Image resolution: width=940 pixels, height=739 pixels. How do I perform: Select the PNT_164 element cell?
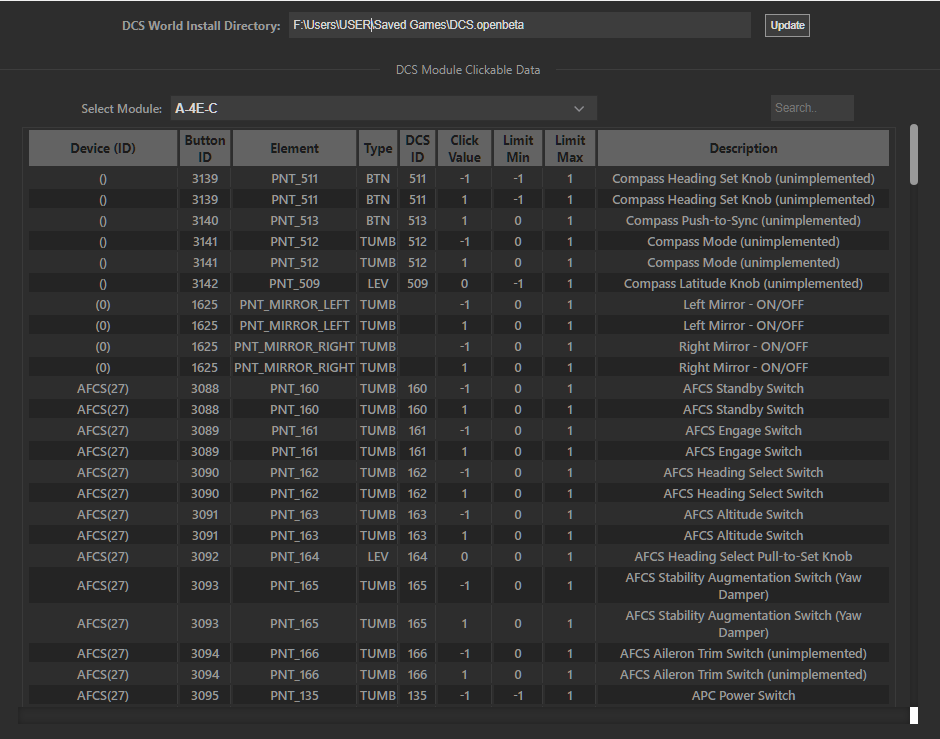(x=294, y=556)
